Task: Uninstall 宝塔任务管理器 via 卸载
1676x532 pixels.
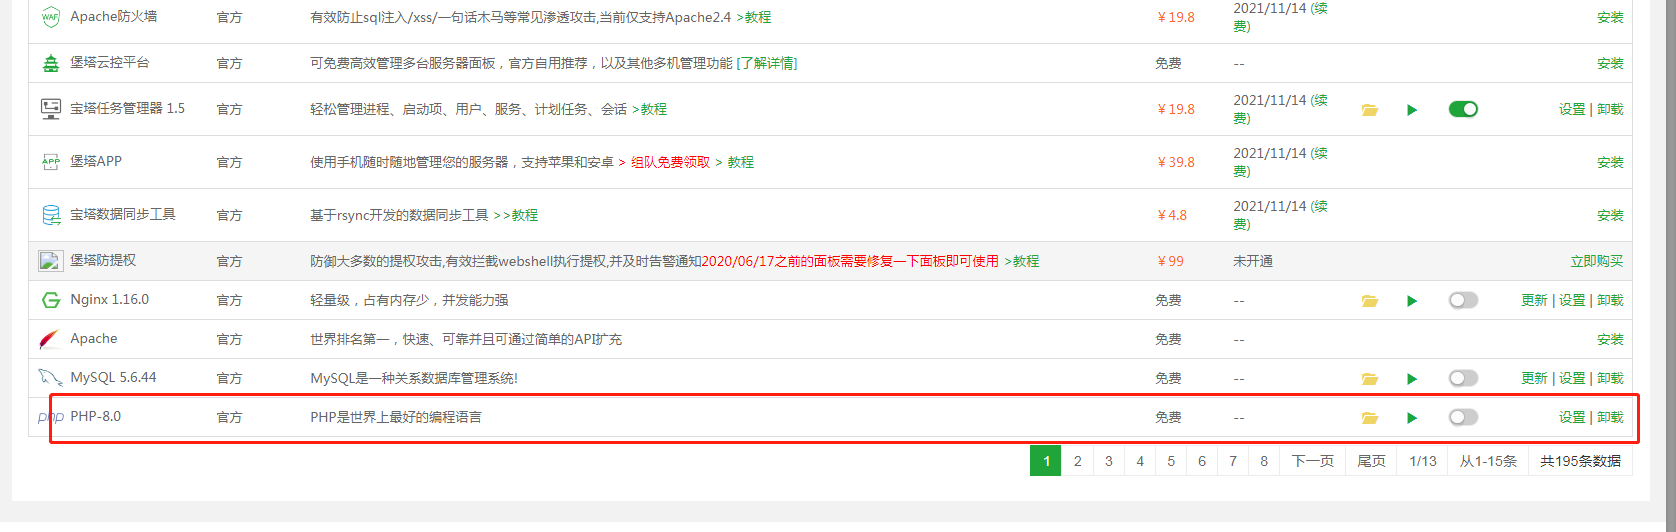Action: 1610,109
